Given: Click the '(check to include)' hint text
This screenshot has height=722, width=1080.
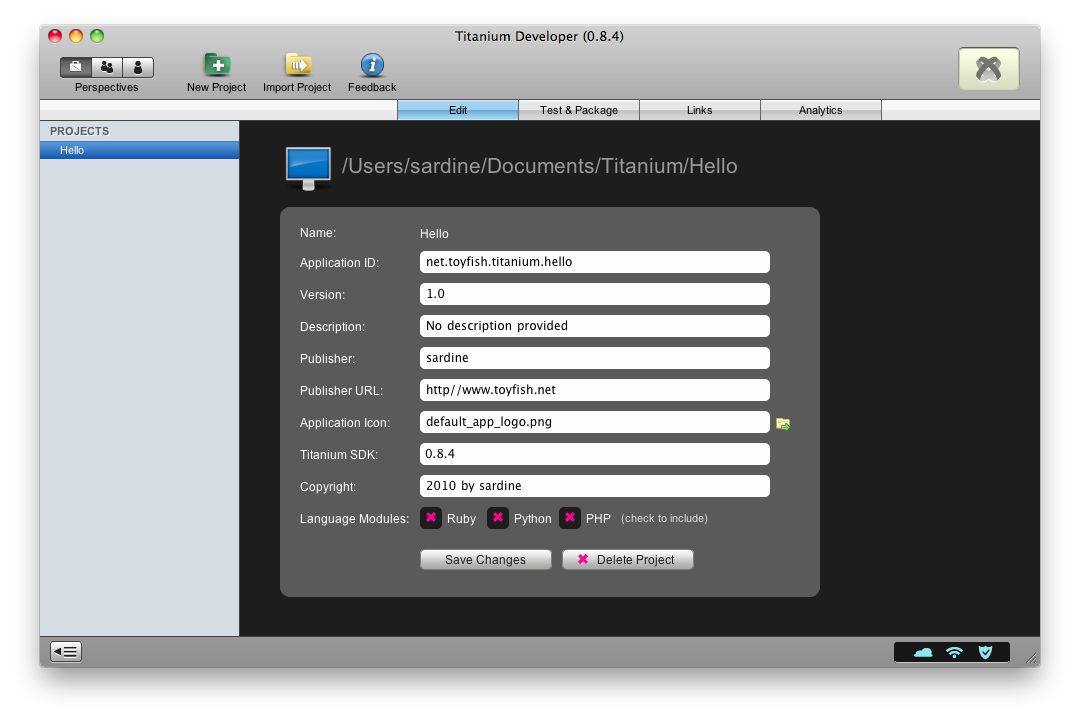Looking at the screenshot, I should [x=664, y=518].
